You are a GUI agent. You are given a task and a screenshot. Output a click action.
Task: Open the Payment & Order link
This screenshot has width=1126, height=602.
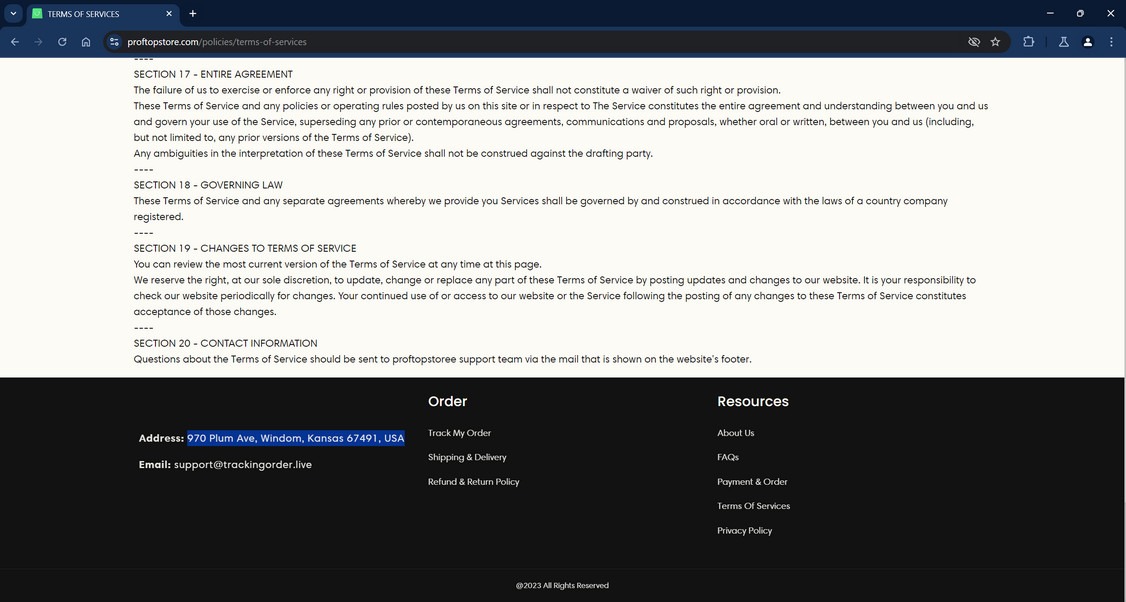click(x=752, y=482)
